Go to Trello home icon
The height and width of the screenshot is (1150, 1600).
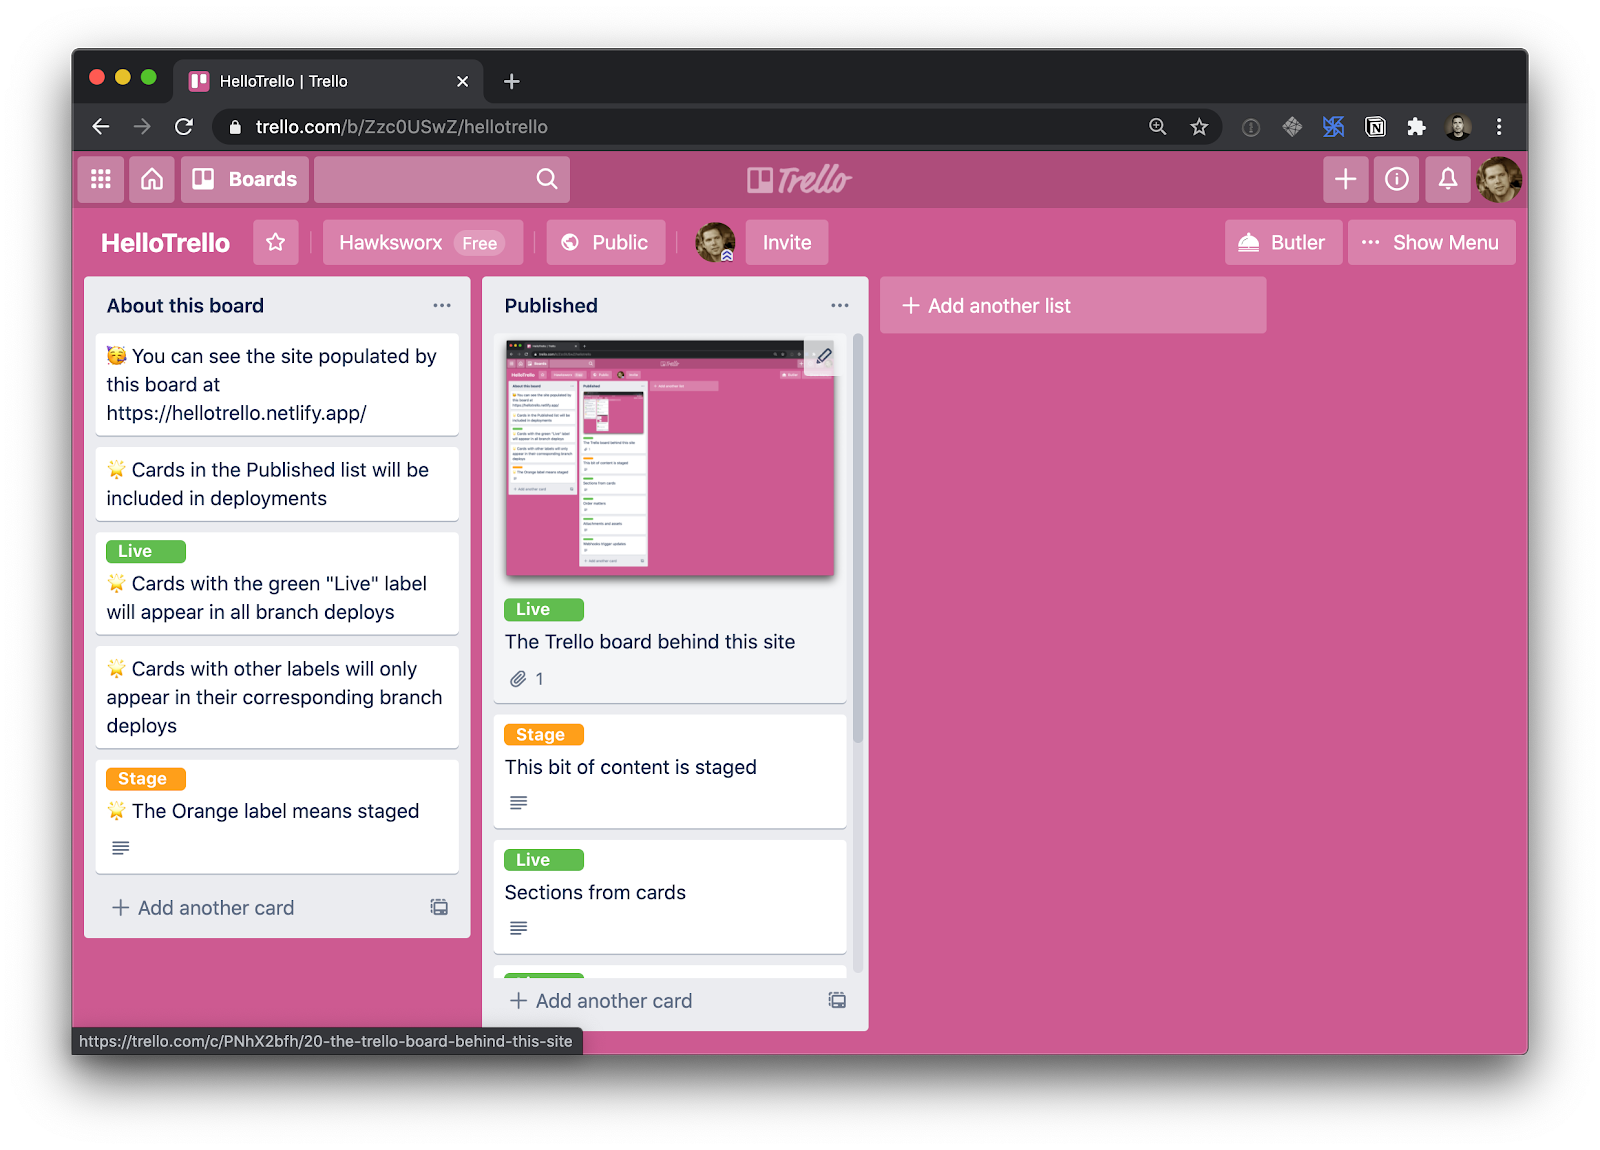tap(152, 179)
